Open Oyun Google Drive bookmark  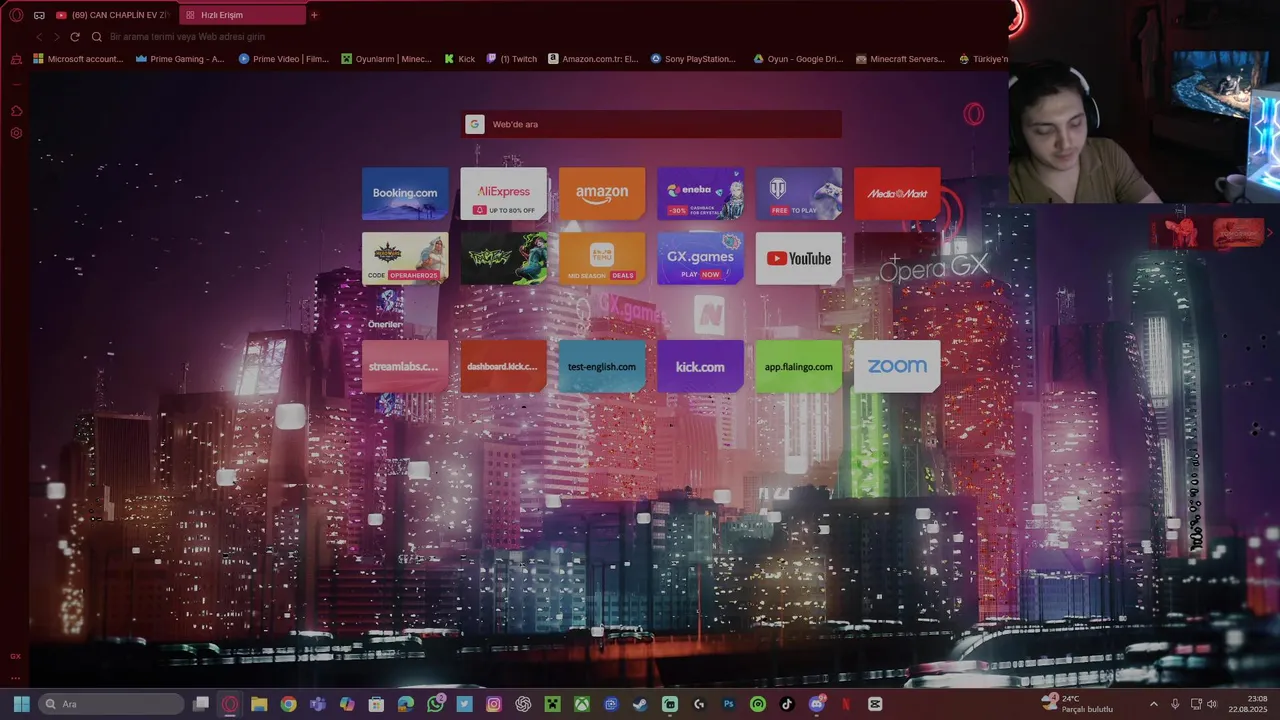tap(799, 59)
